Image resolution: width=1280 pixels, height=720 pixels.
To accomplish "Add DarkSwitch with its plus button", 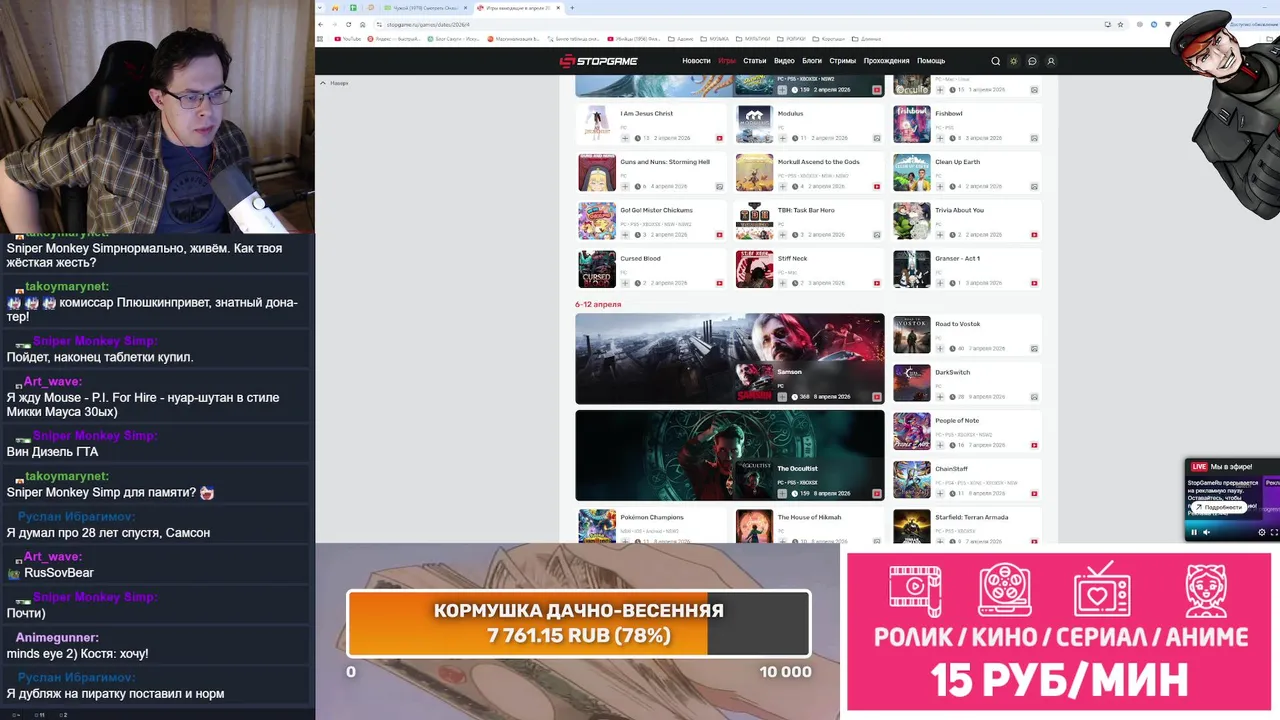I will point(940,397).
